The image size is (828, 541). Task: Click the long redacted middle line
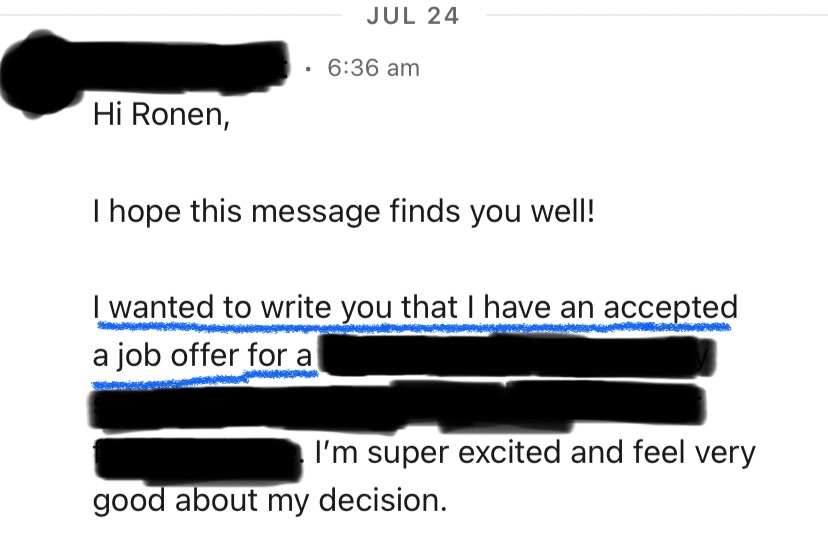pos(398,407)
